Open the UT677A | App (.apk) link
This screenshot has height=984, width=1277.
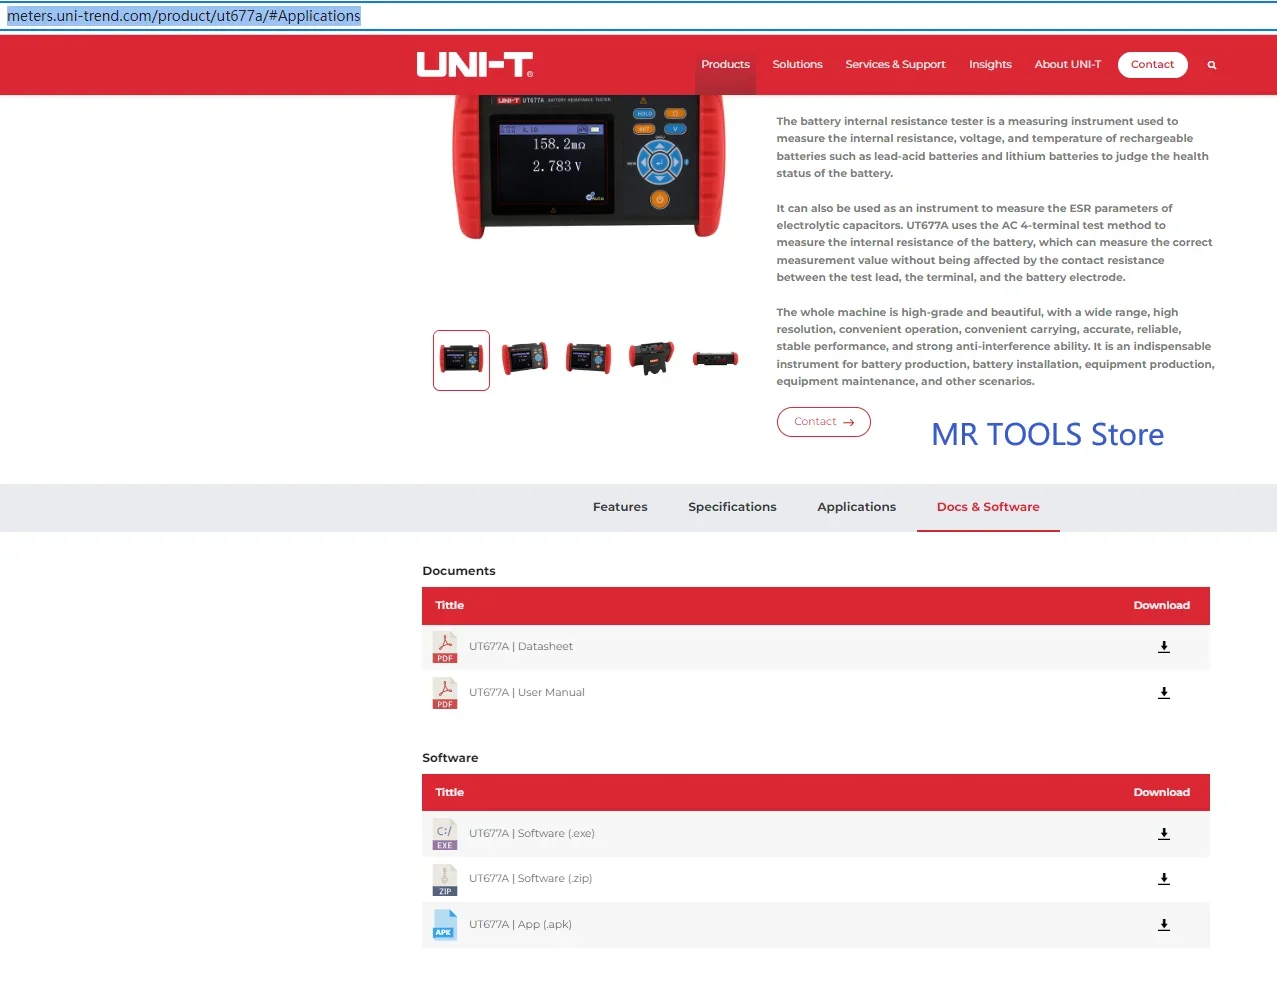(520, 925)
